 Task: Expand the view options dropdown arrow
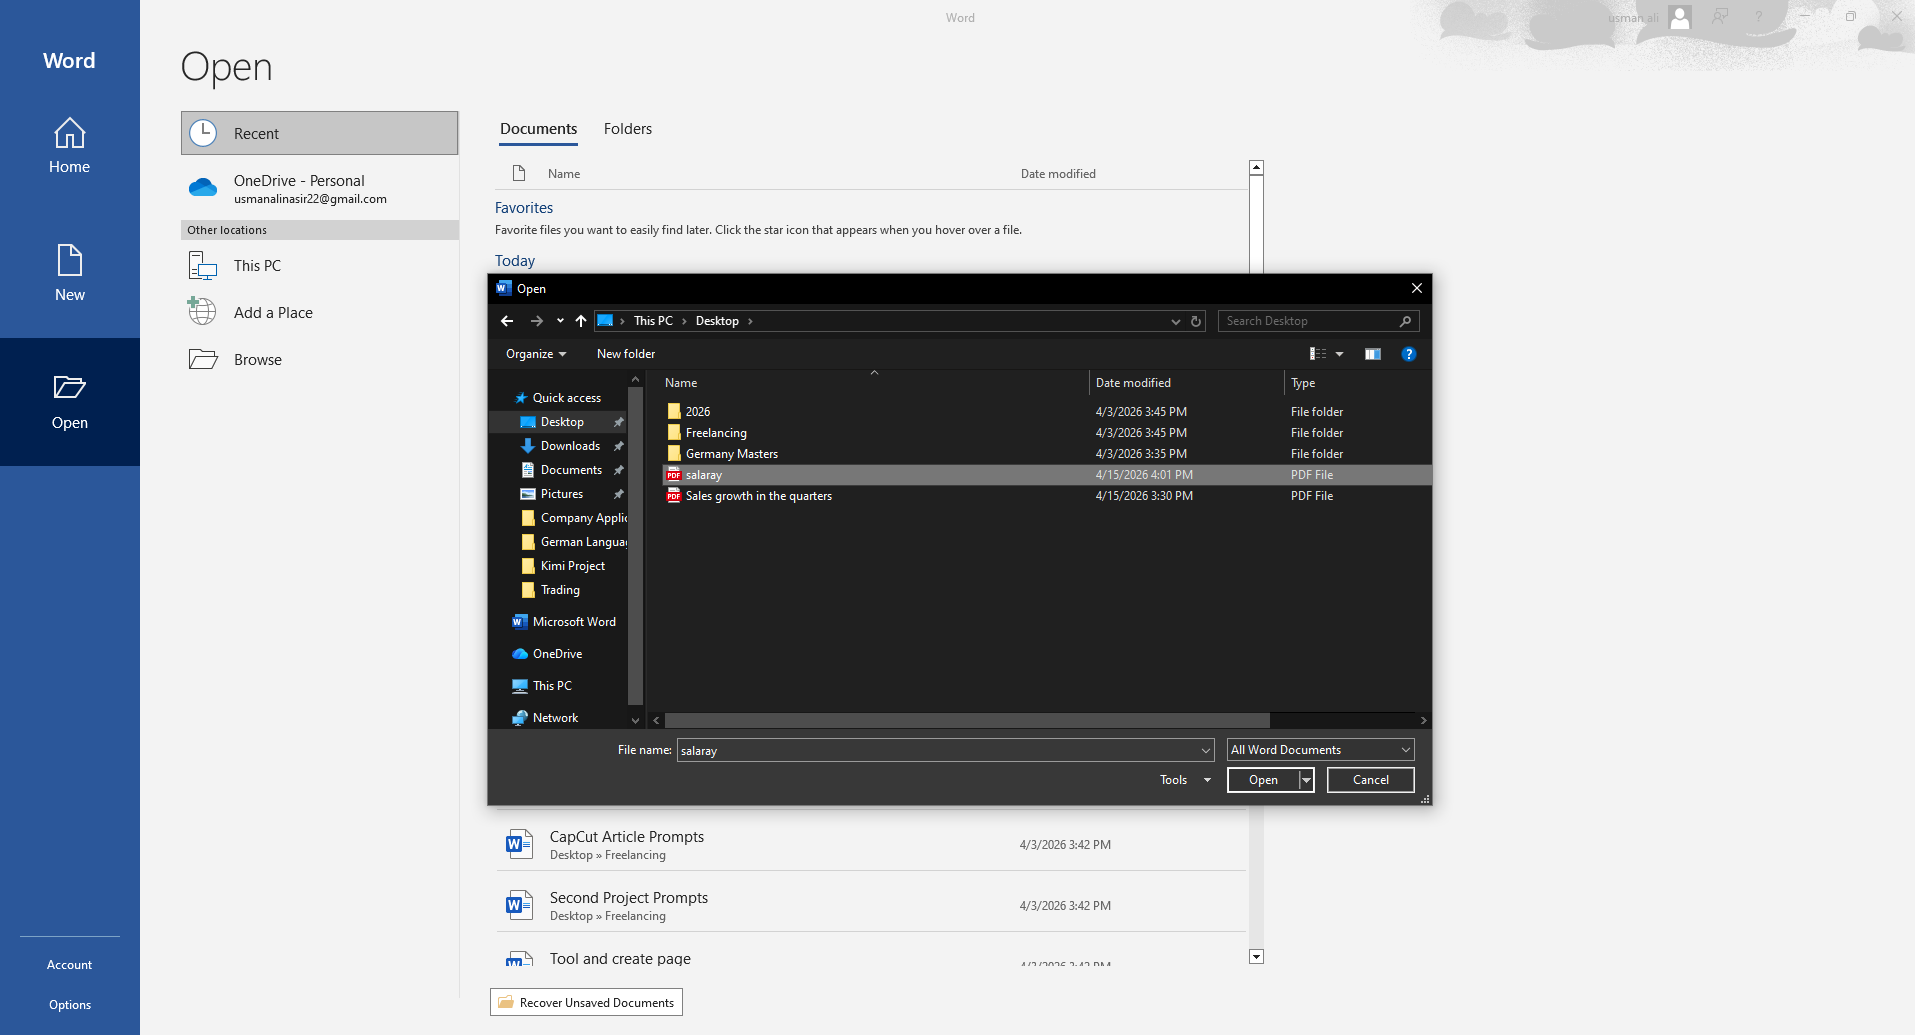pos(1340,354)
